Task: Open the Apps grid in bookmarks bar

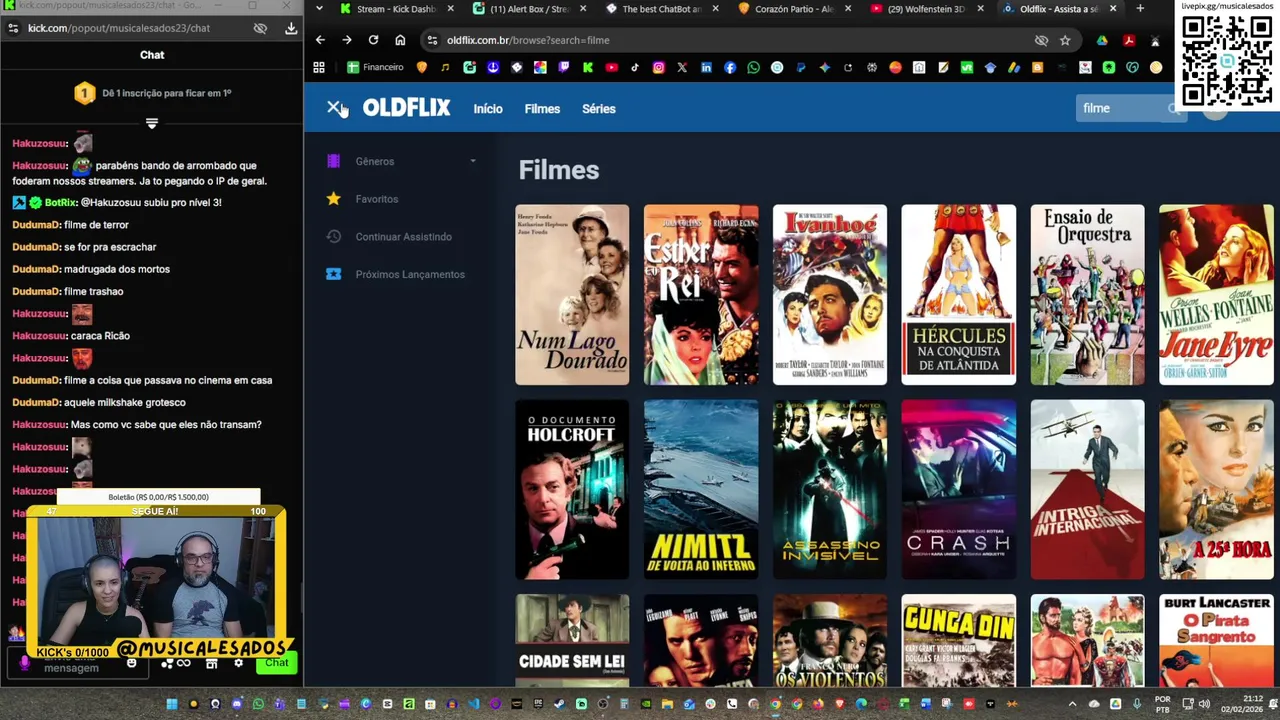Action: [319, 67]
